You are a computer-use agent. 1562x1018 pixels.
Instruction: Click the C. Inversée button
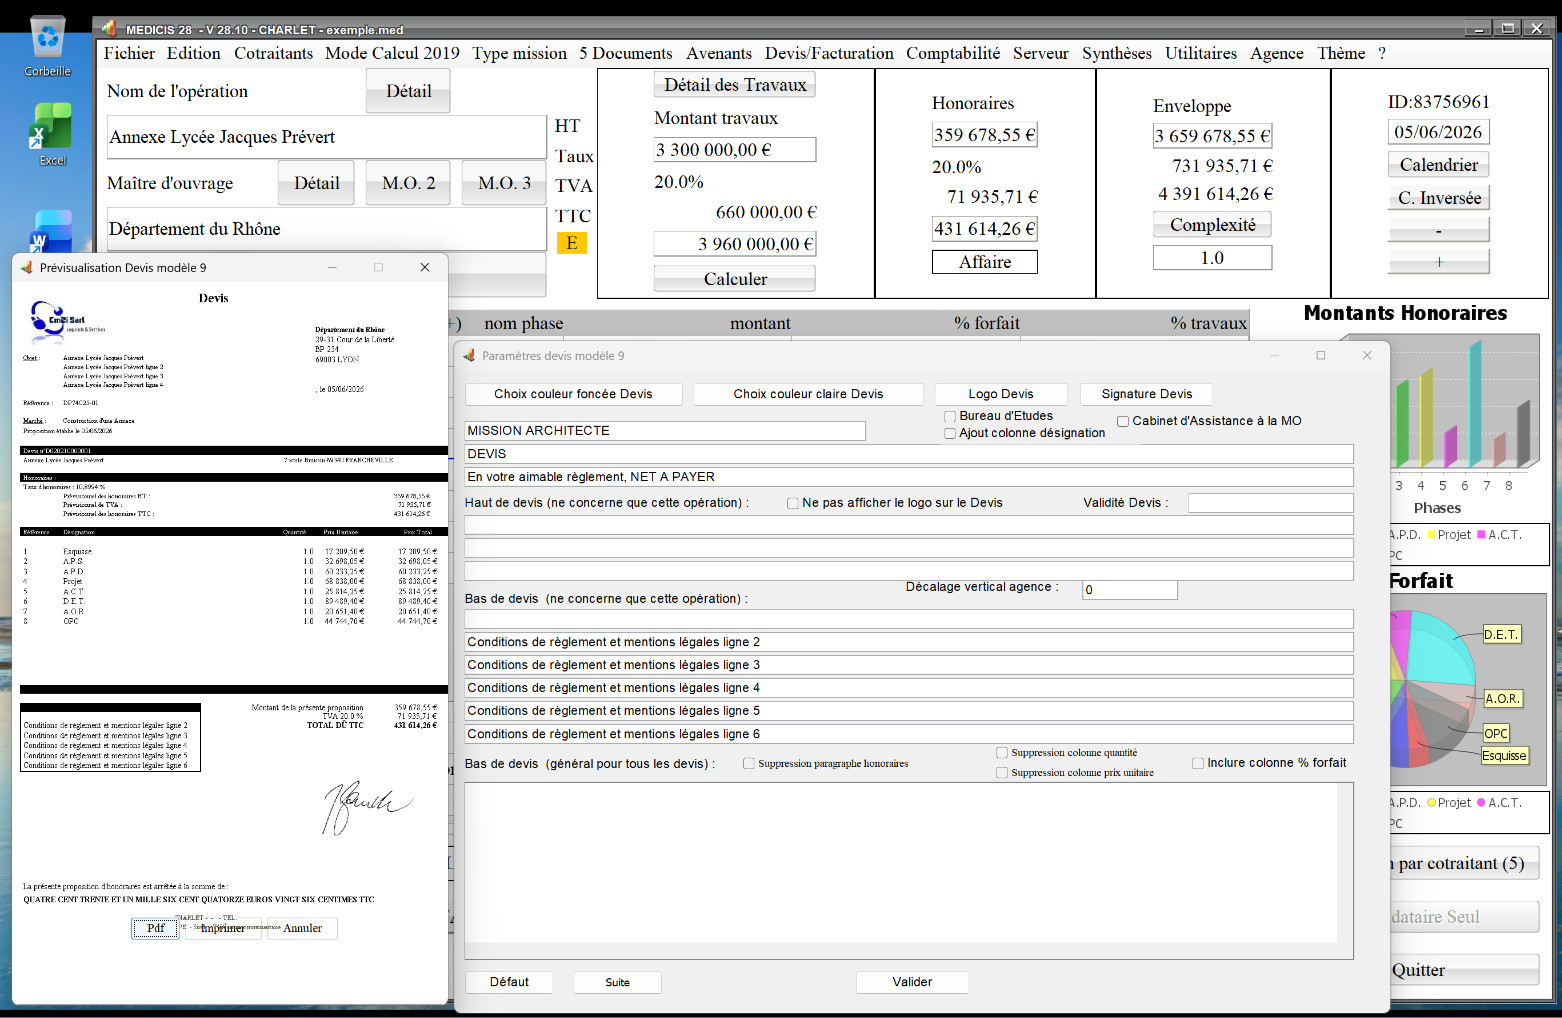[1439, 198]
